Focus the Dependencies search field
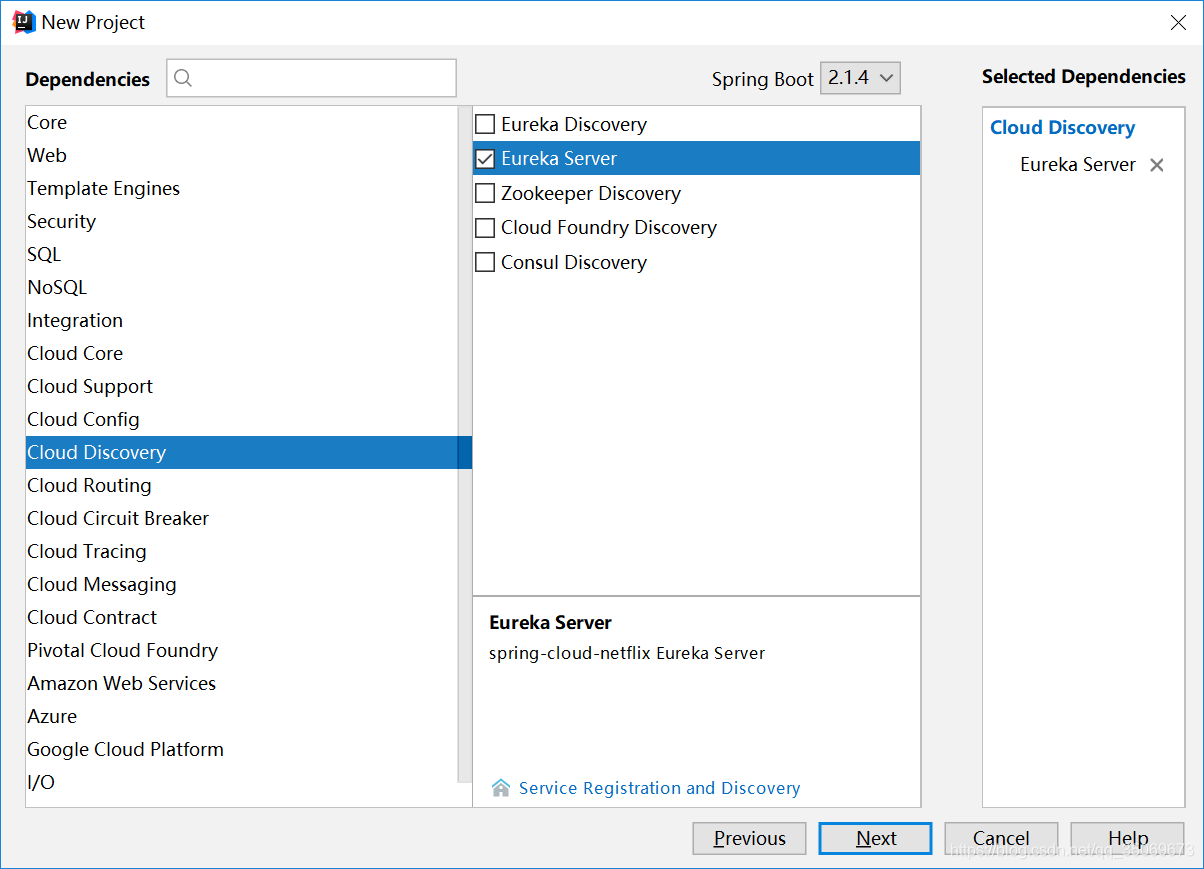This screenshot has width=1204, height=869. 311,78
